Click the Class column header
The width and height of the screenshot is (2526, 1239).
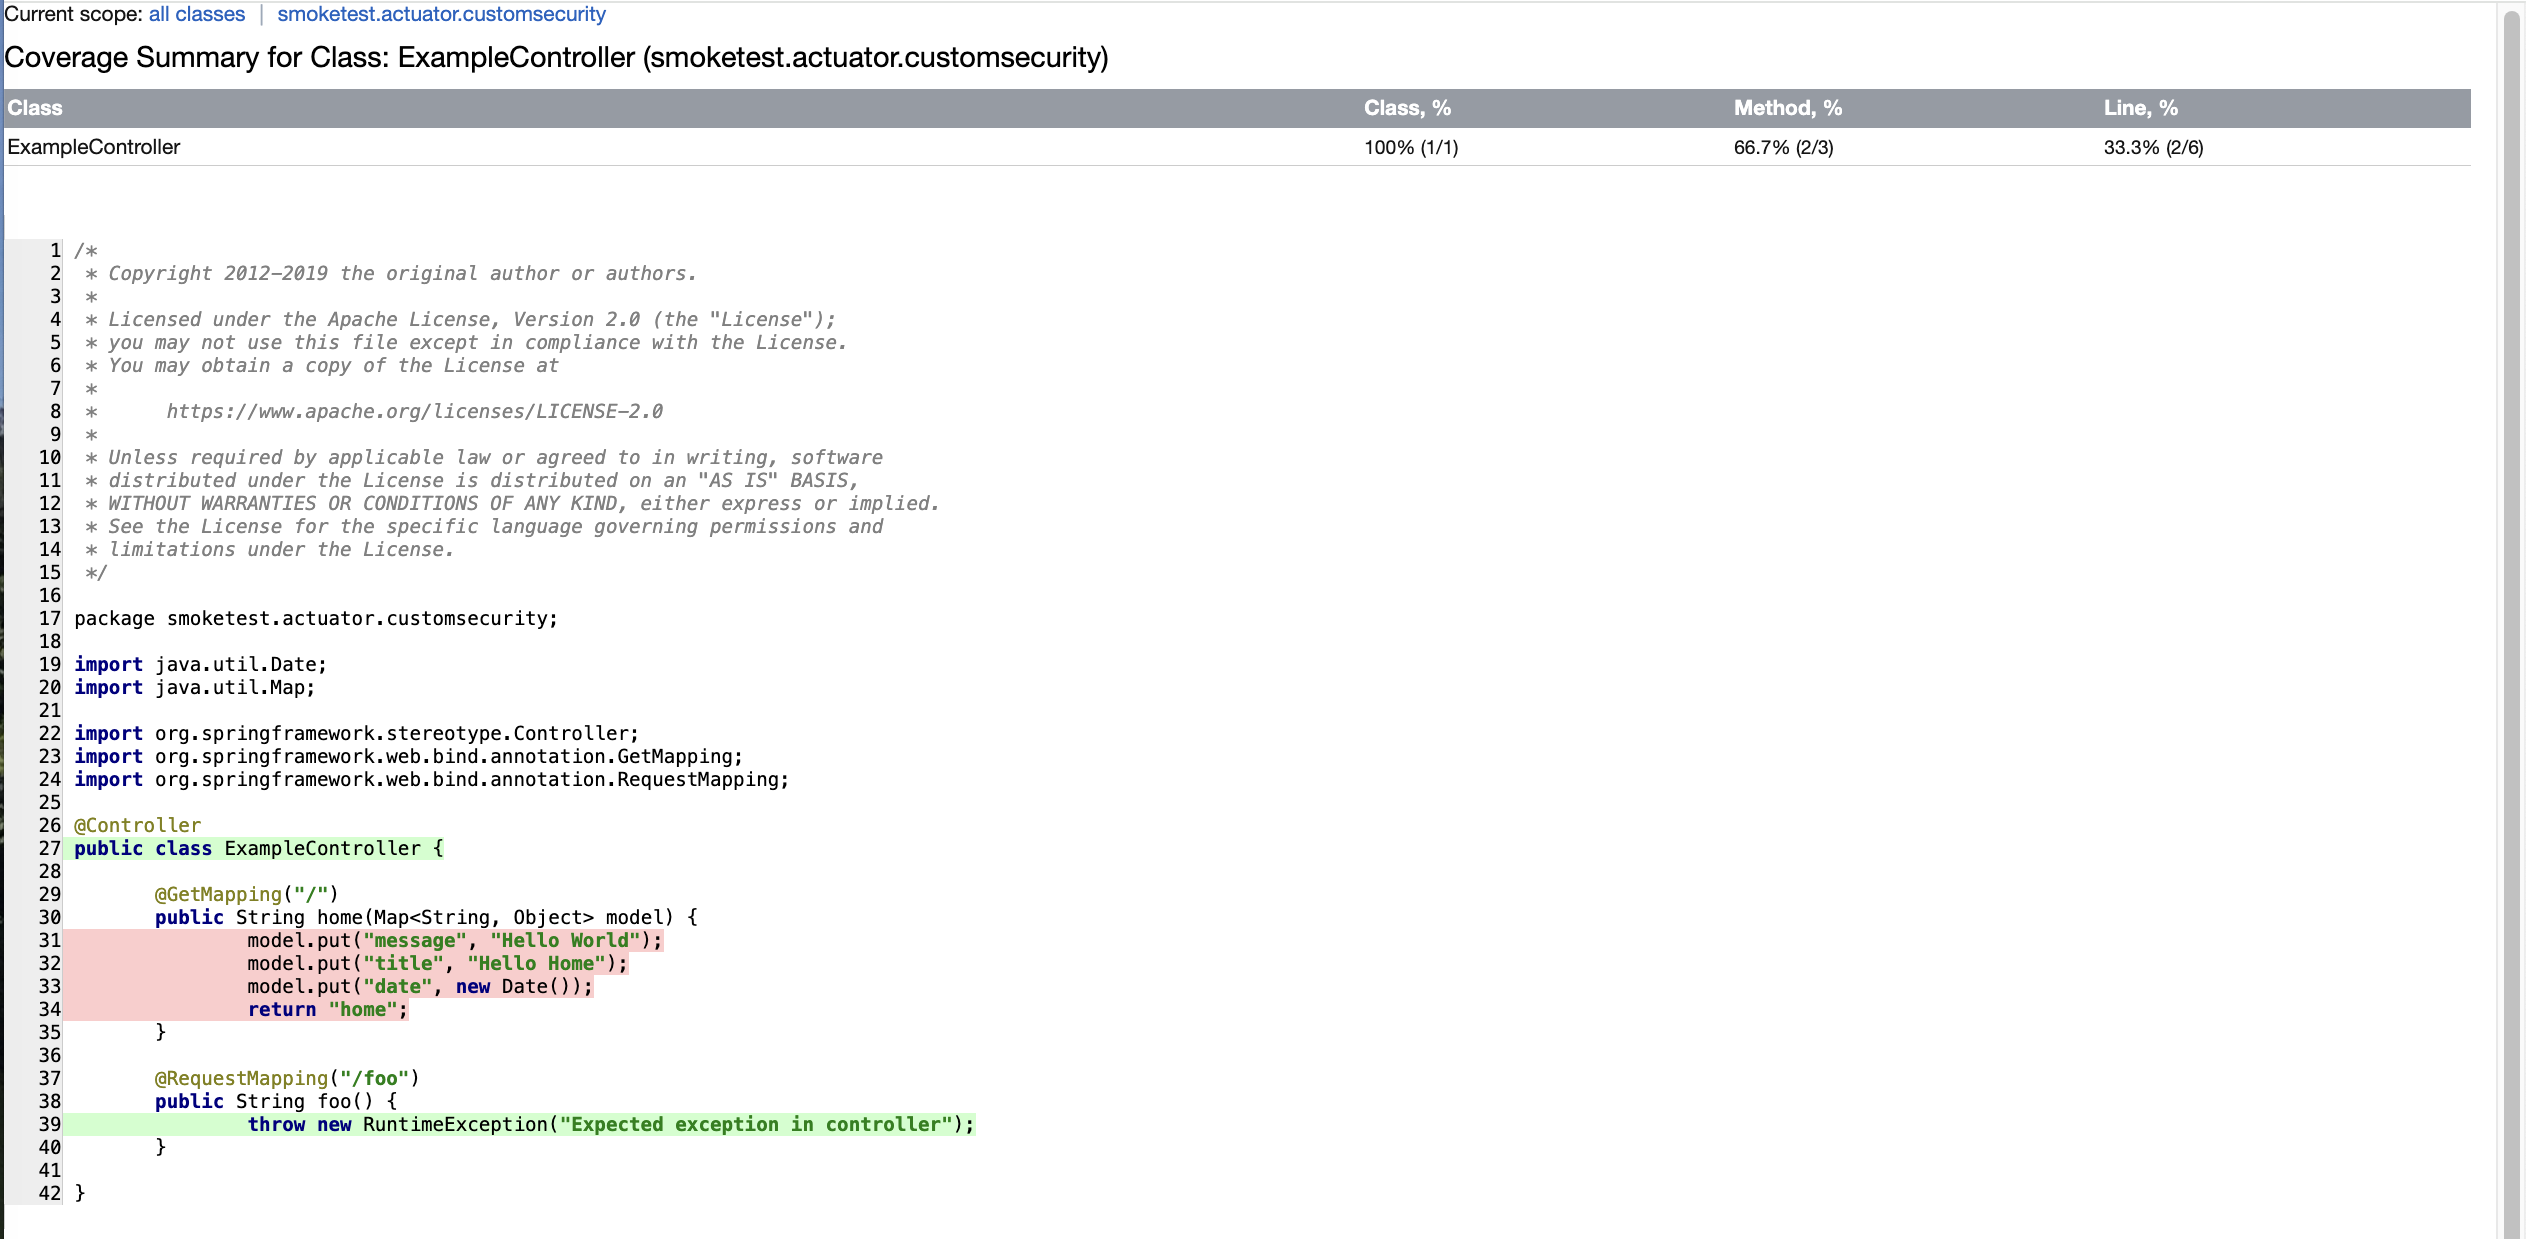point(35,108)
